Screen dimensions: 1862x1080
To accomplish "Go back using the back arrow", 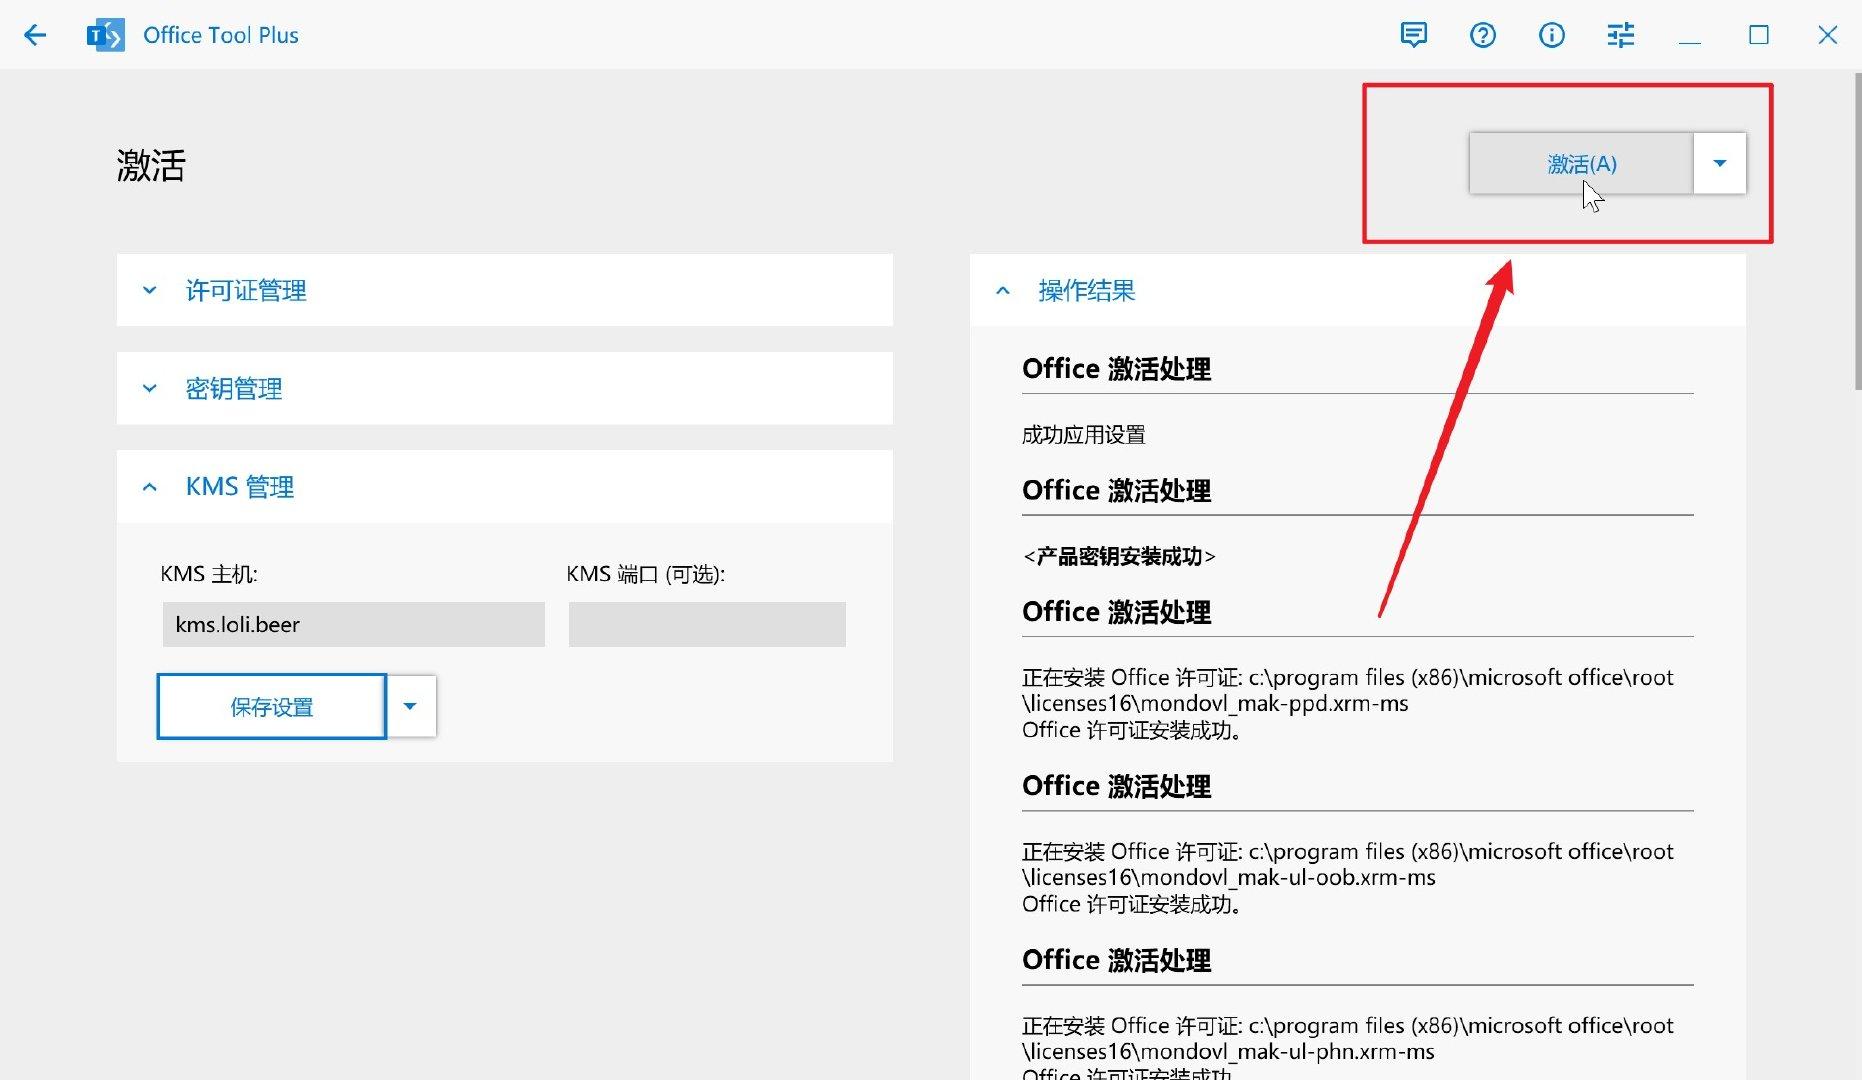I will [35, 35].
